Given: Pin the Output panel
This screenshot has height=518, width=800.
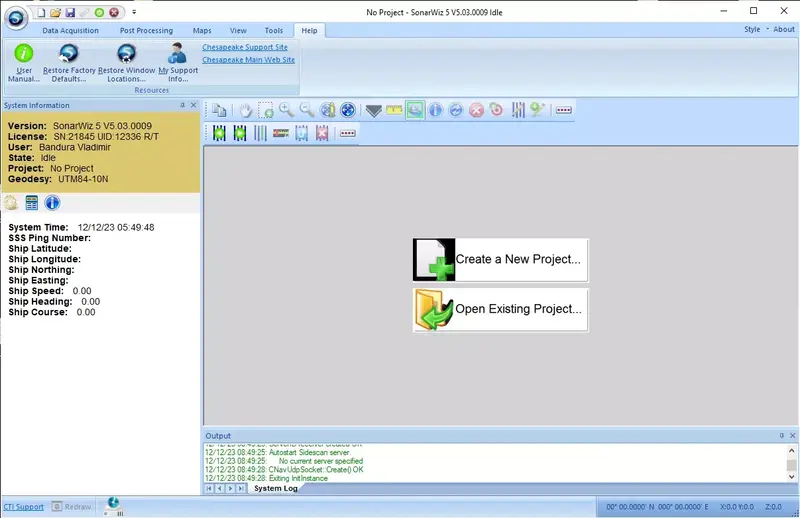Looking at the screenshot, I should (782, 435).
